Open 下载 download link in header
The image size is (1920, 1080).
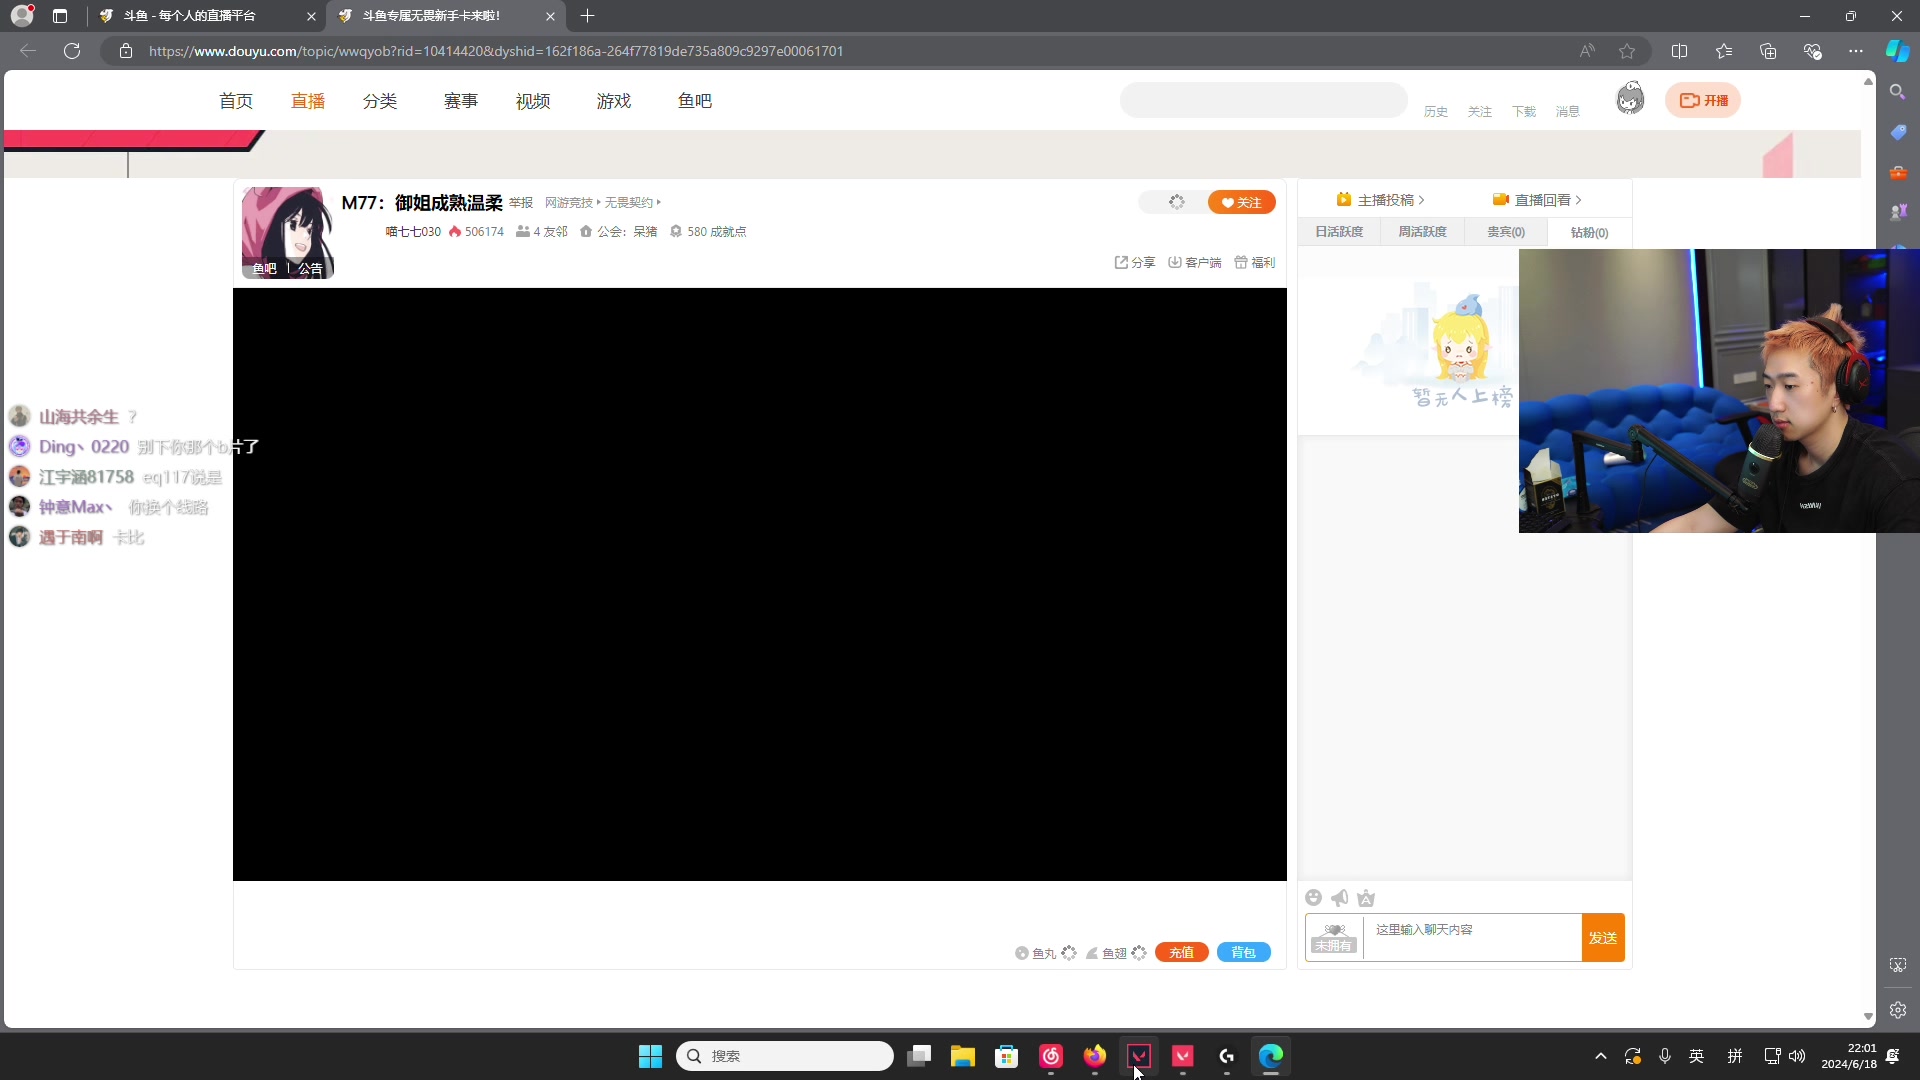tap(1524, 112)
